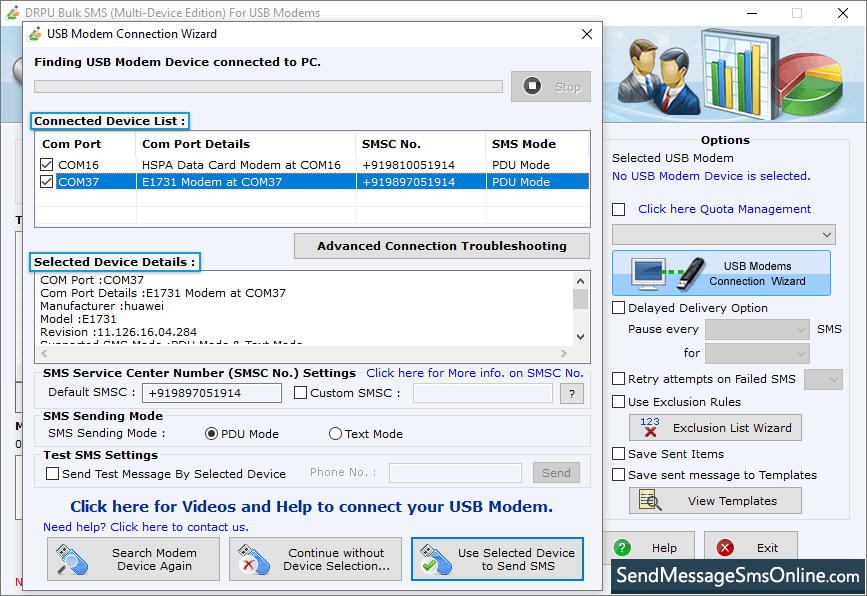The image size is (867, 596).
Task: Click the bar chart banner graphic
Action: [741, 75]
